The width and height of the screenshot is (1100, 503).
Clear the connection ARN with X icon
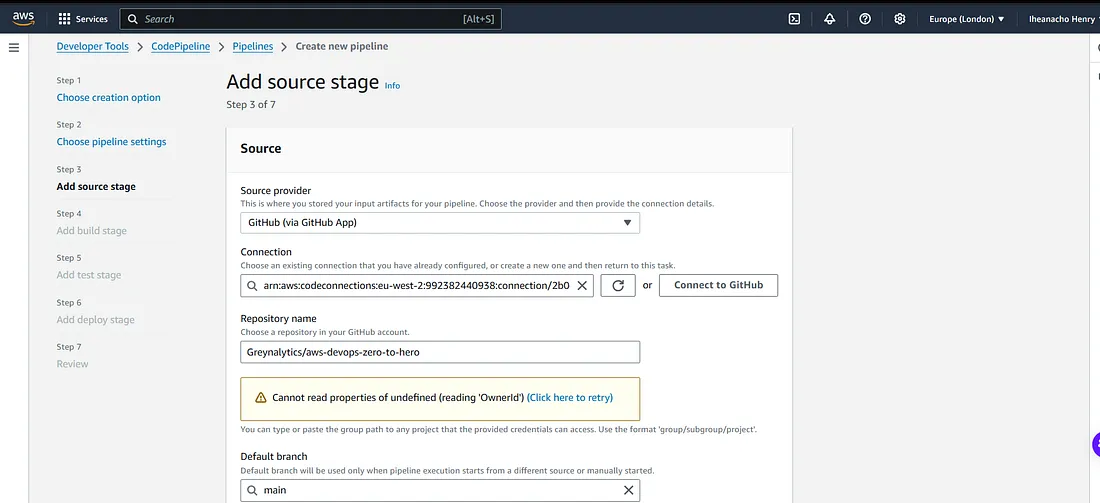click(x=582, y=286)
